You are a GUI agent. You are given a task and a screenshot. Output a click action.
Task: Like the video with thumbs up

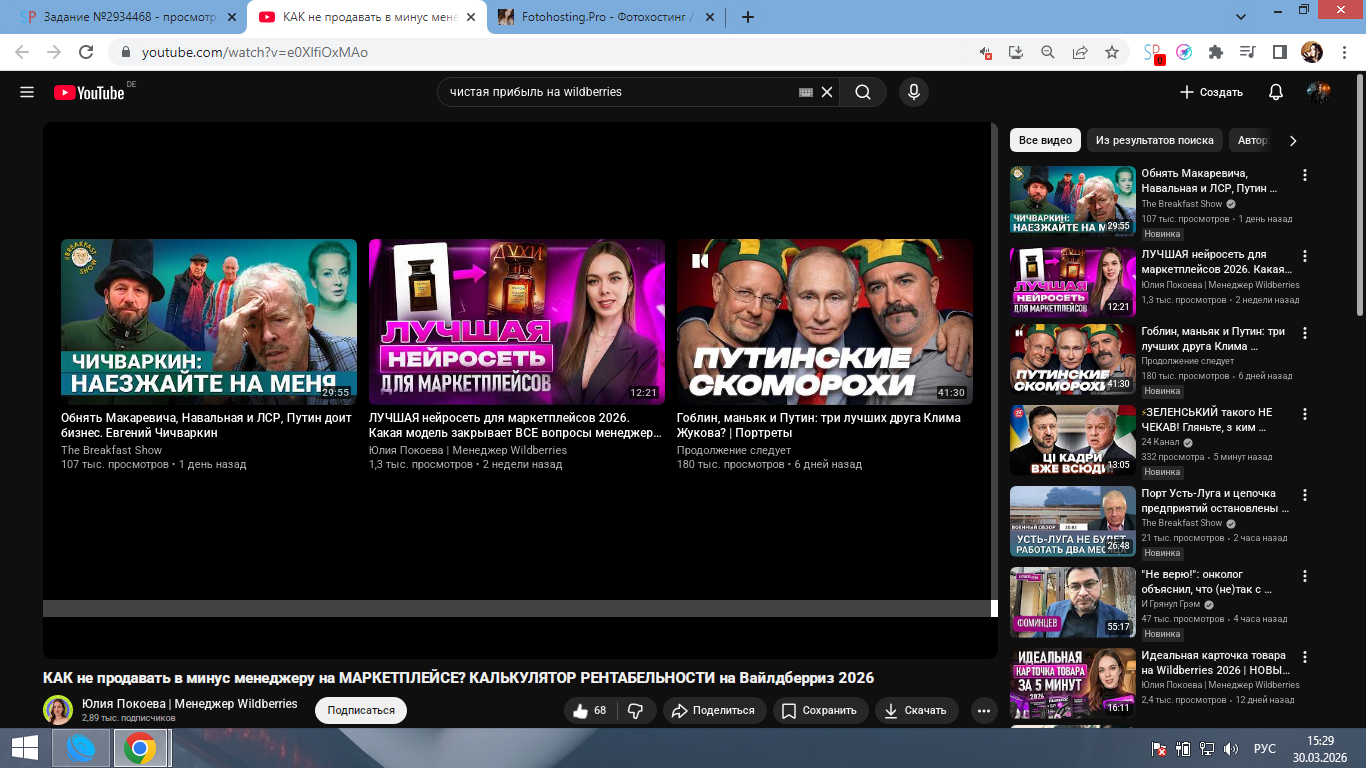tap(590, 710)
